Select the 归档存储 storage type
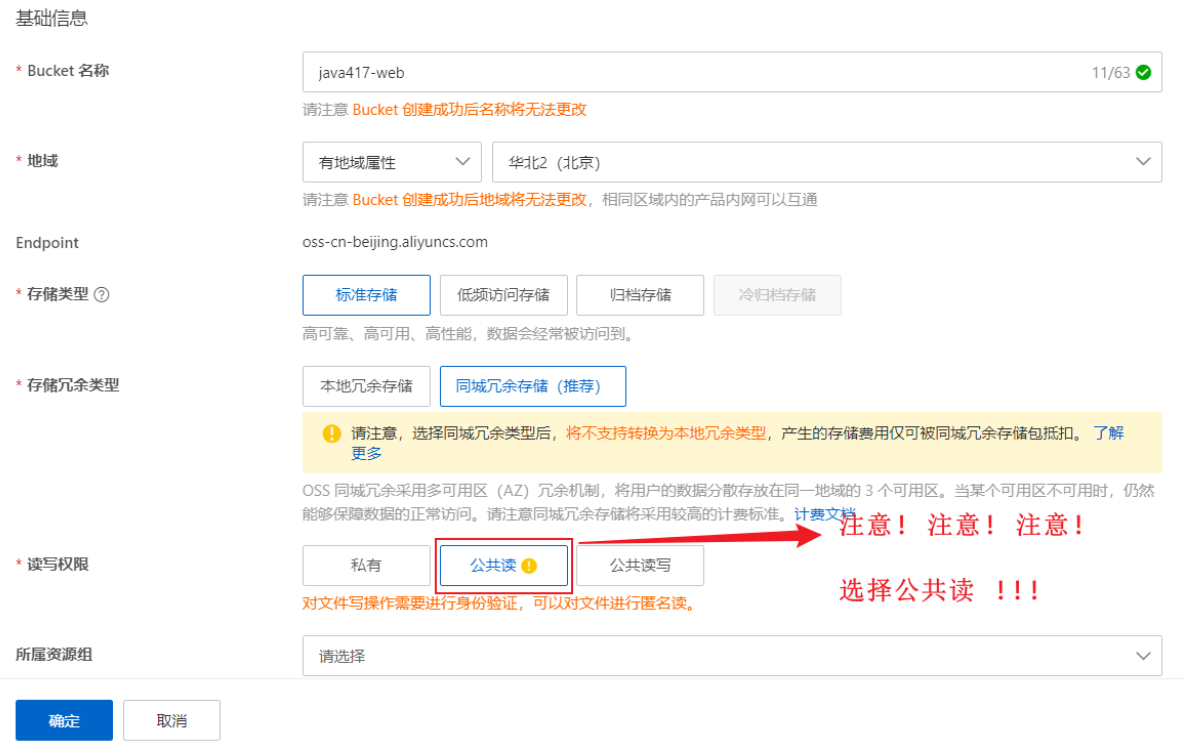This screenshot has width=1185, height=748. coord(639,294)
